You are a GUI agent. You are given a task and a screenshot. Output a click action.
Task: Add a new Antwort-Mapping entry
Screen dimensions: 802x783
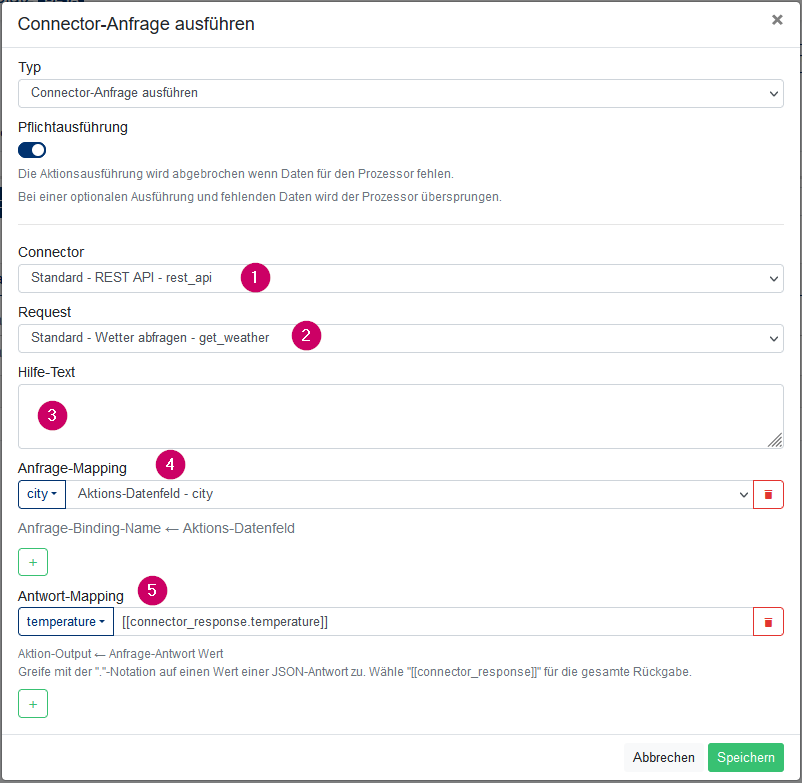(33, 704)
